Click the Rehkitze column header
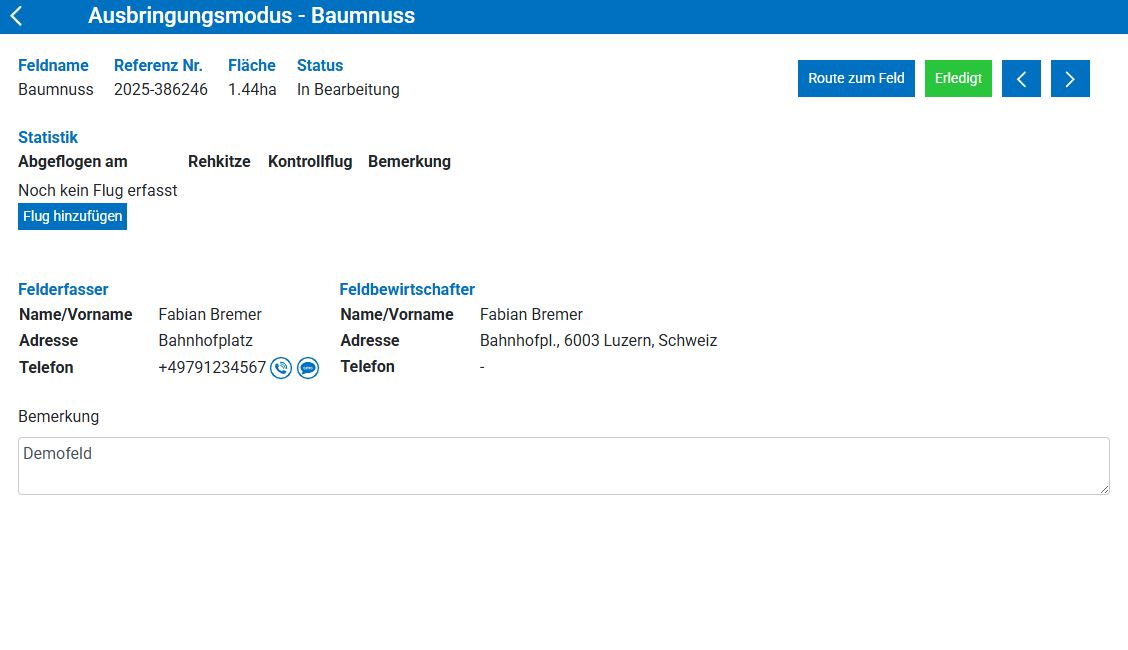Viewport: 1128px width, 650px height. point(219,162)
